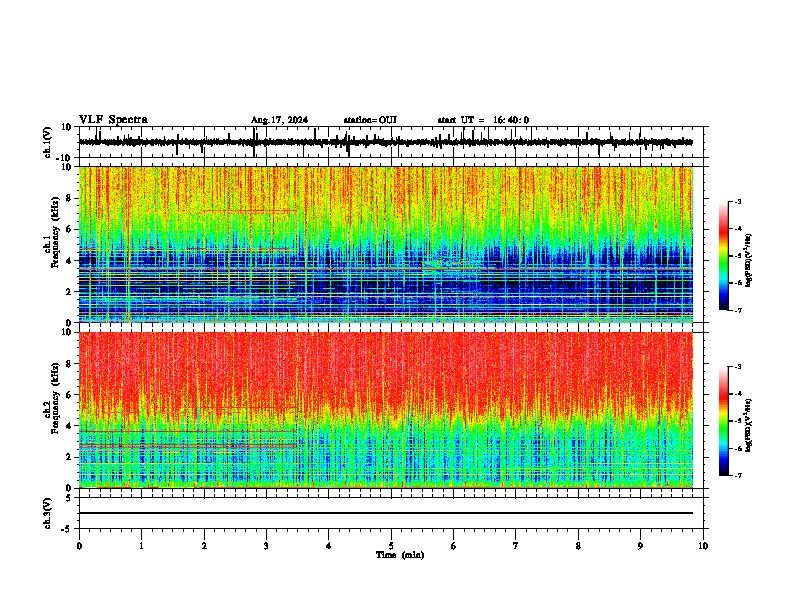This screenshot has width=792, height=612.
Task: Click the ch.1 voltage waveform strip
Action: tap(386, 142)
